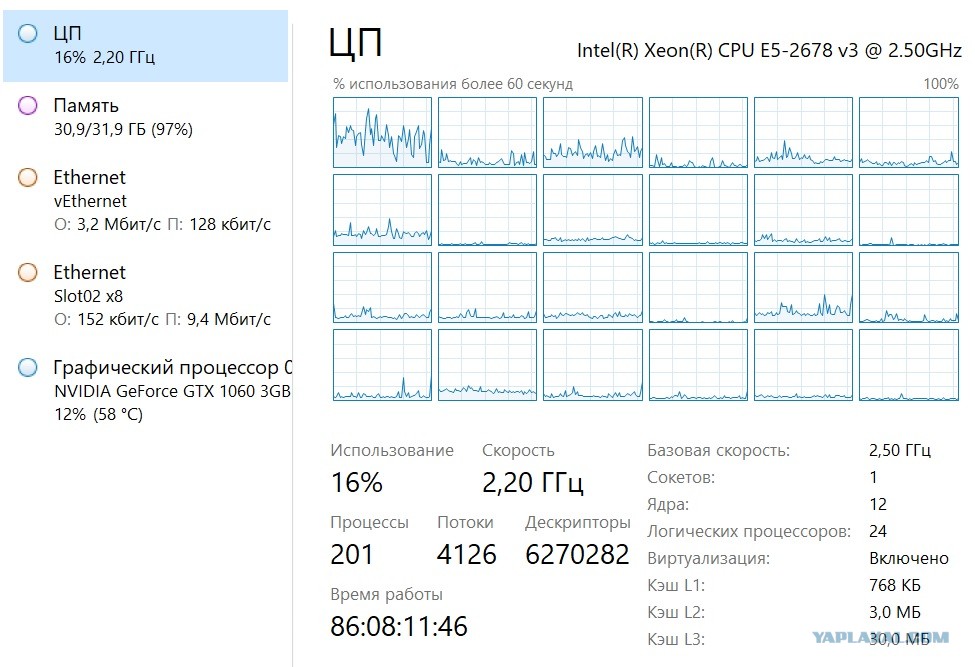
Task: Select the Ethernet Slot02 x8 sidebar item
Action: [146, 296]
